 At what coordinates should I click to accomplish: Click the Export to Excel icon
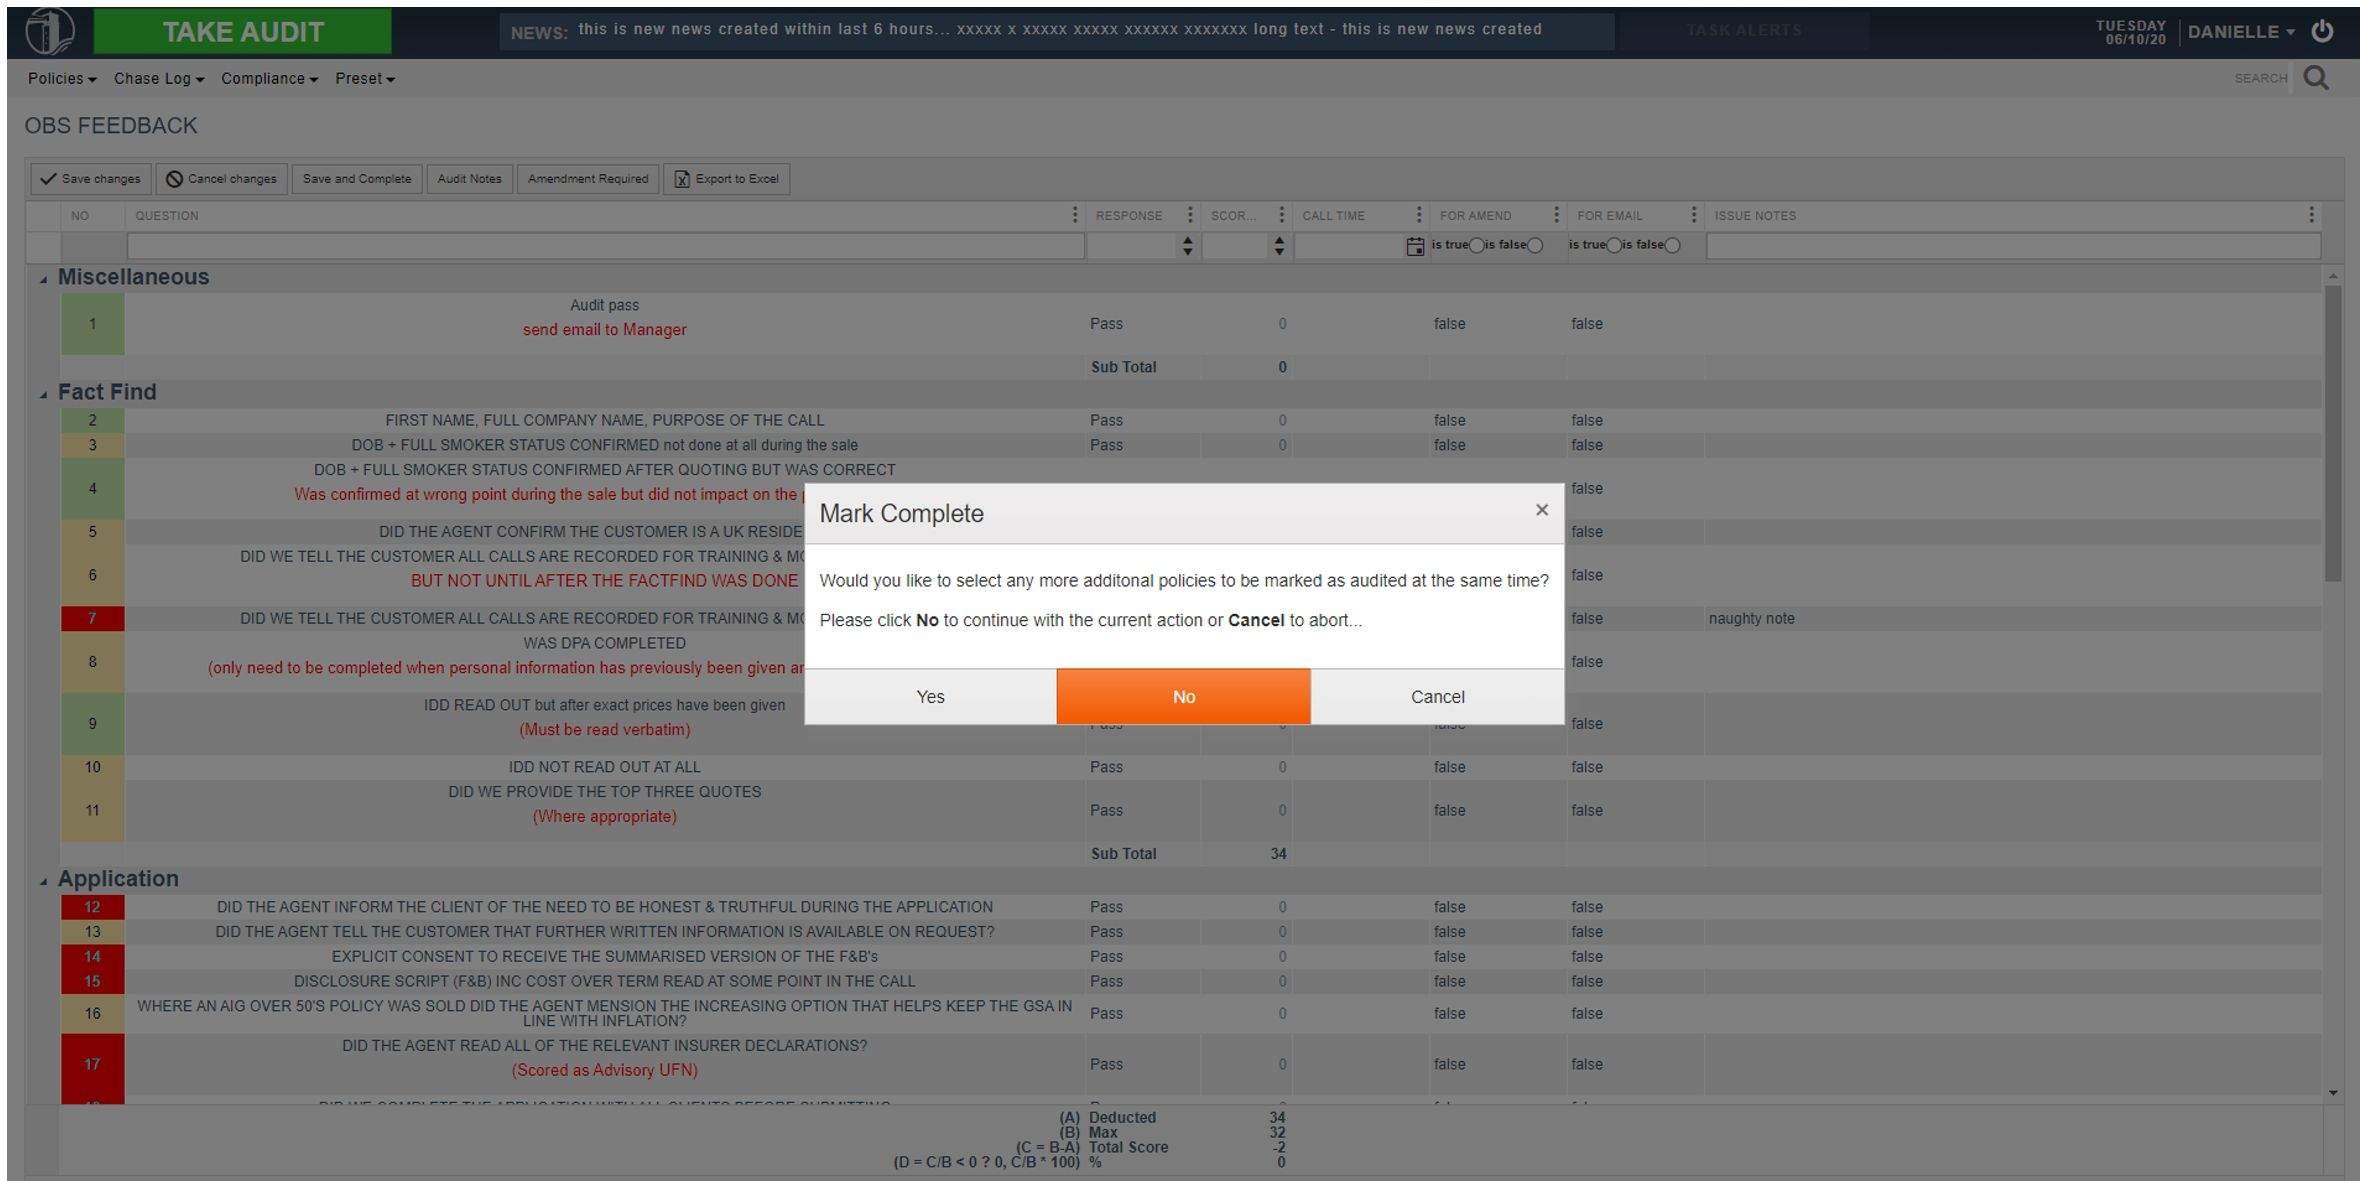[682, 179]
